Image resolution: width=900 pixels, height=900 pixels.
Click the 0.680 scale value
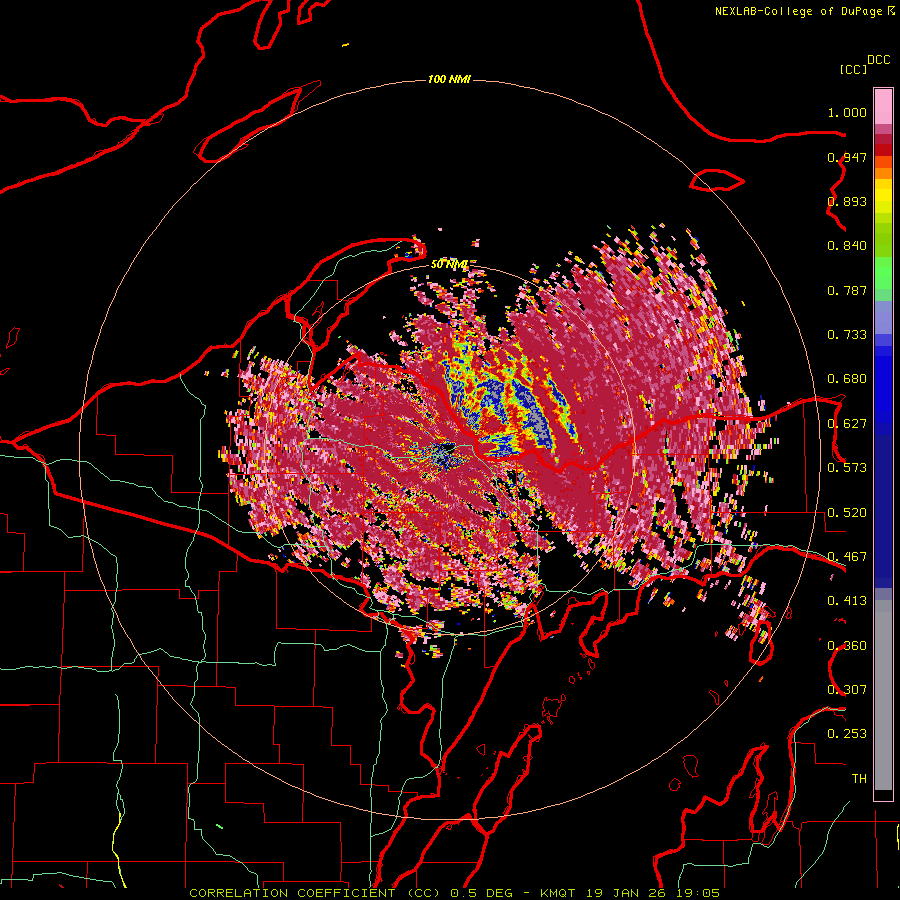point(847,379)
